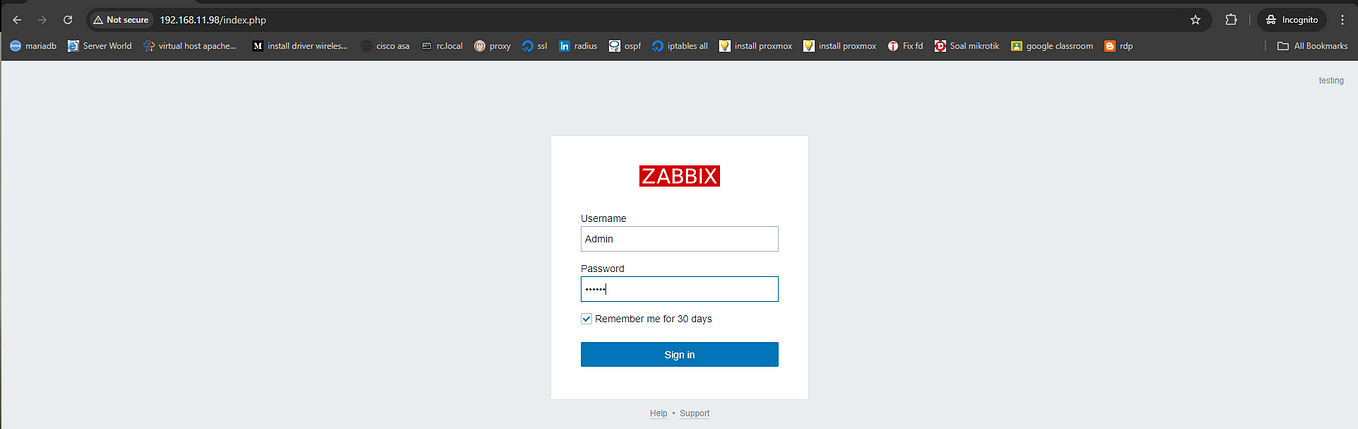Viewport: 1358px width, 429px height.
Task: Uncheck Remember me for 30 days
Action: click(587, 319)
